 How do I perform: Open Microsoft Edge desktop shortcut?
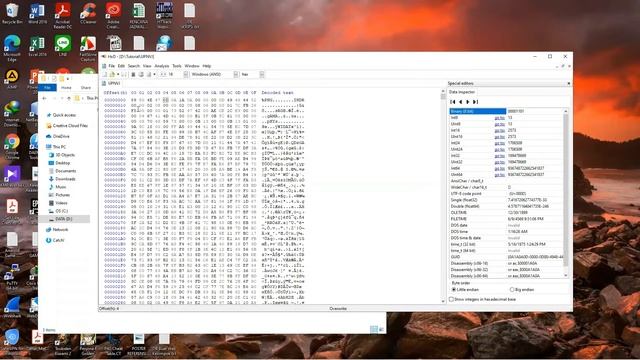12,49
